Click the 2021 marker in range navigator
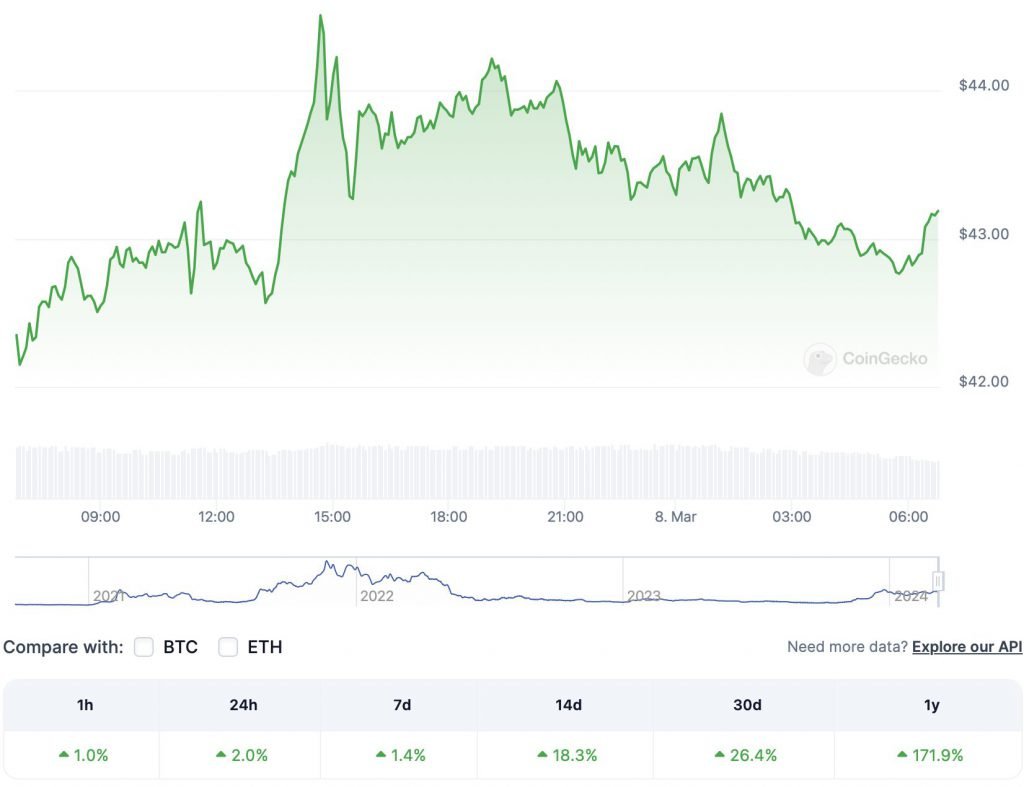The height and width of the screenshot is (787, 1024). coord(108,596)
